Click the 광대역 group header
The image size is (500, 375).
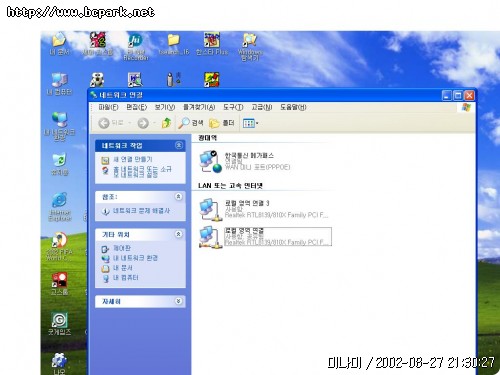click(208, 137)
